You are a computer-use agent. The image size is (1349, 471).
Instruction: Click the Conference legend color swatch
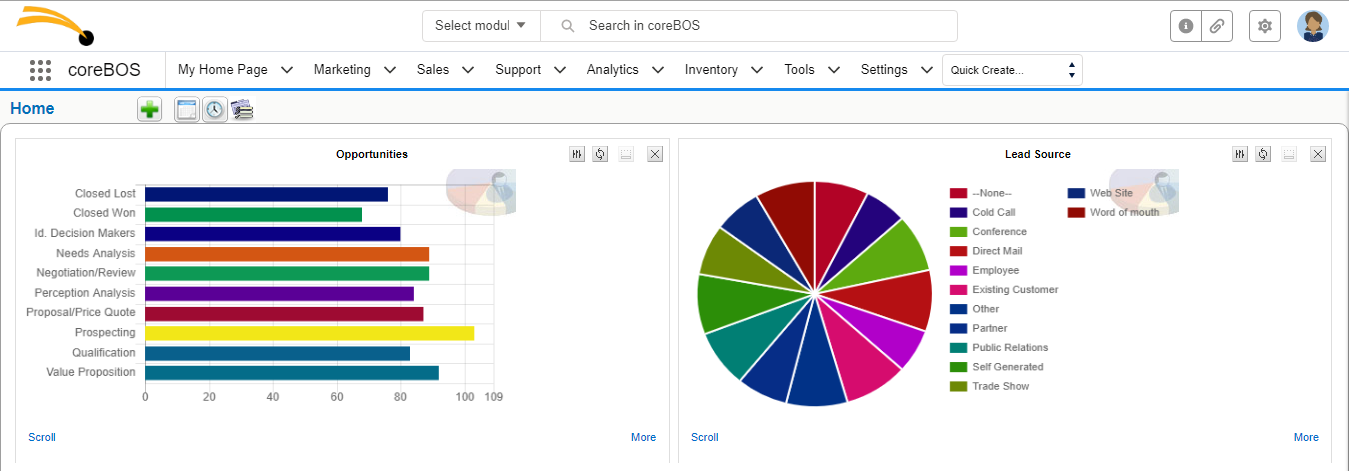(958, 232)
